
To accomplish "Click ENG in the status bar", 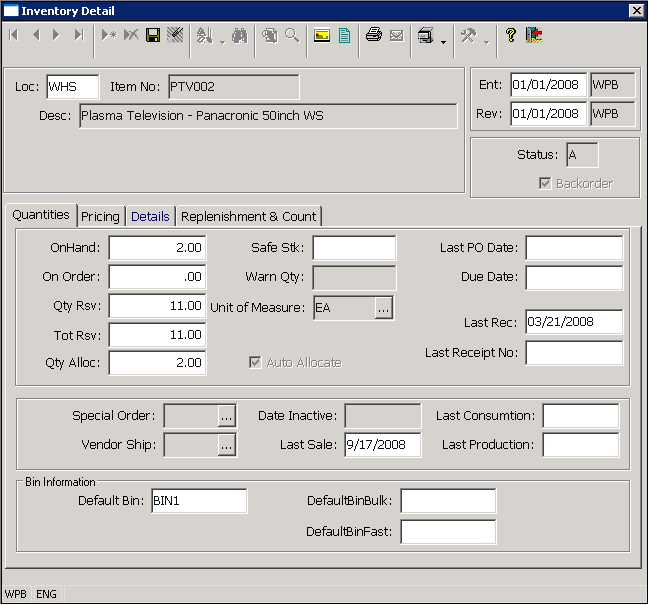I will tap(46, 594).
